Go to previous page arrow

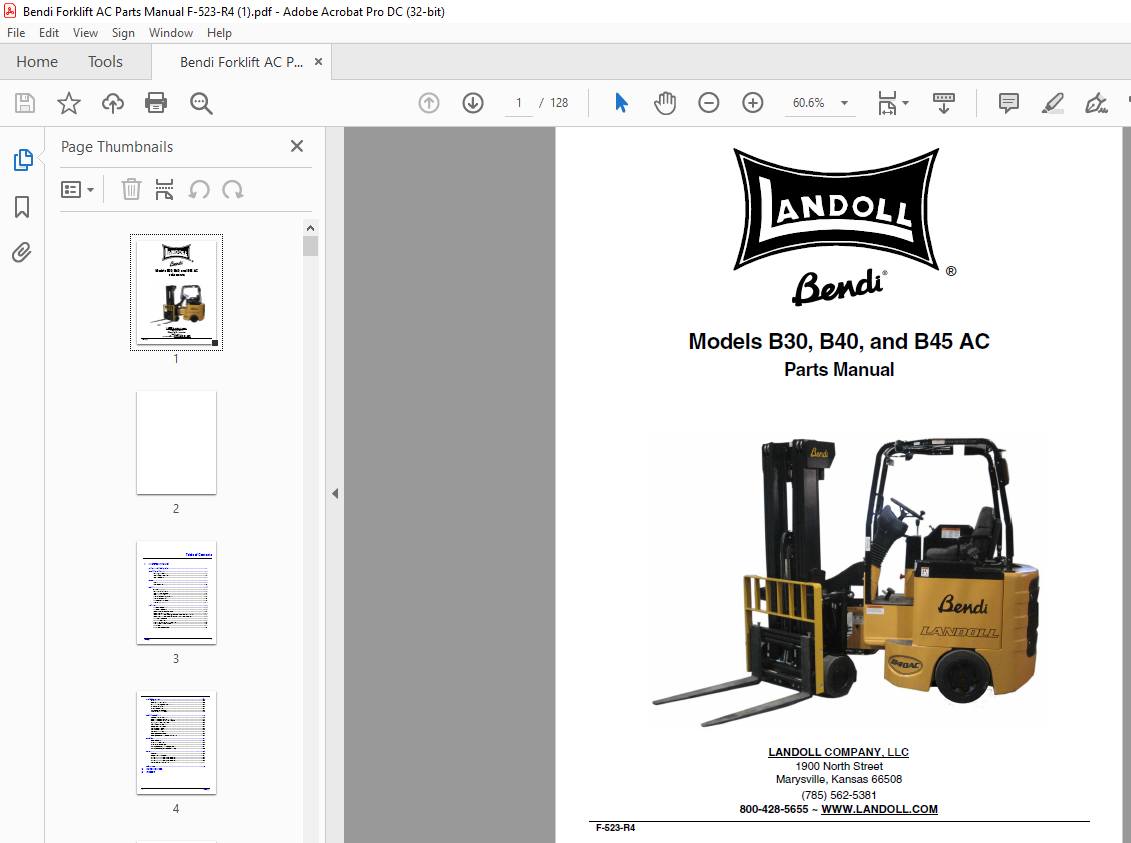pos(428,103)
